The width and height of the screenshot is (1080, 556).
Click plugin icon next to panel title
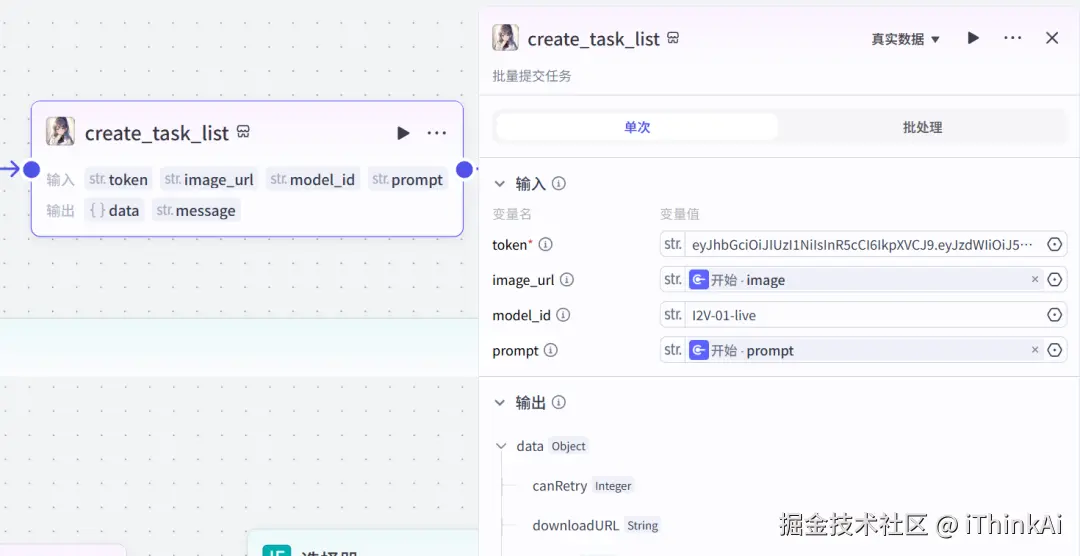click(x=674, y=37)
